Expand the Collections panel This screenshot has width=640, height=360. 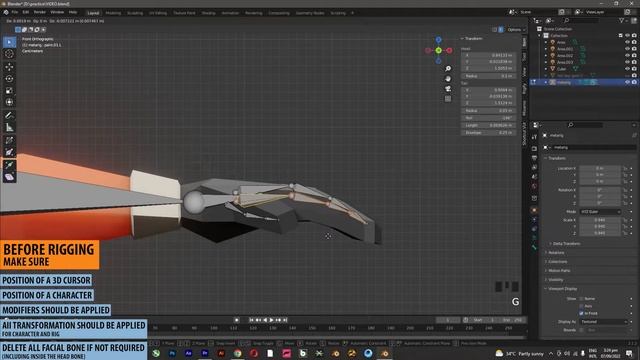coord(557,262)
